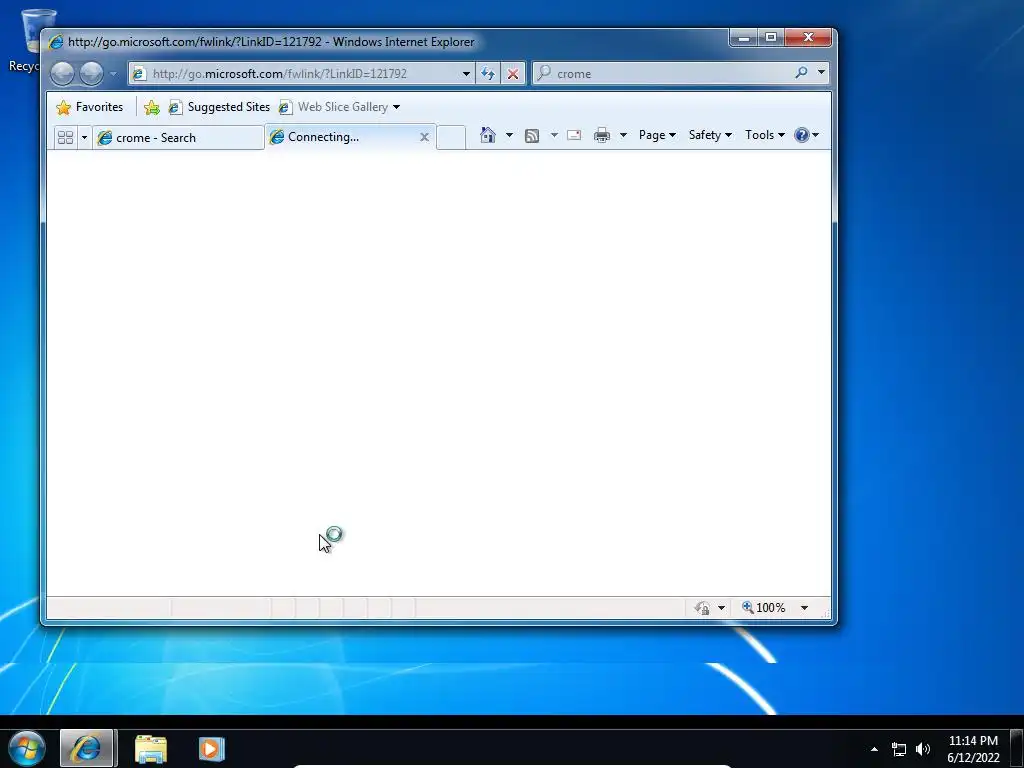
Task: Expand Home button dropdown arrow
Action: pos(509,135)
